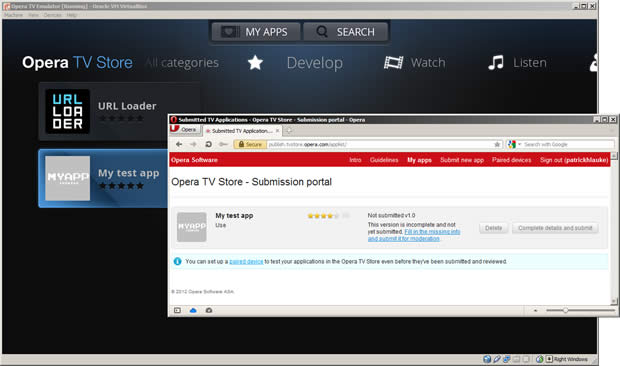The height and width of the screenshot is (366, 620).
Task: Open SEARCH in the TV Store
Action: point(346,32)
